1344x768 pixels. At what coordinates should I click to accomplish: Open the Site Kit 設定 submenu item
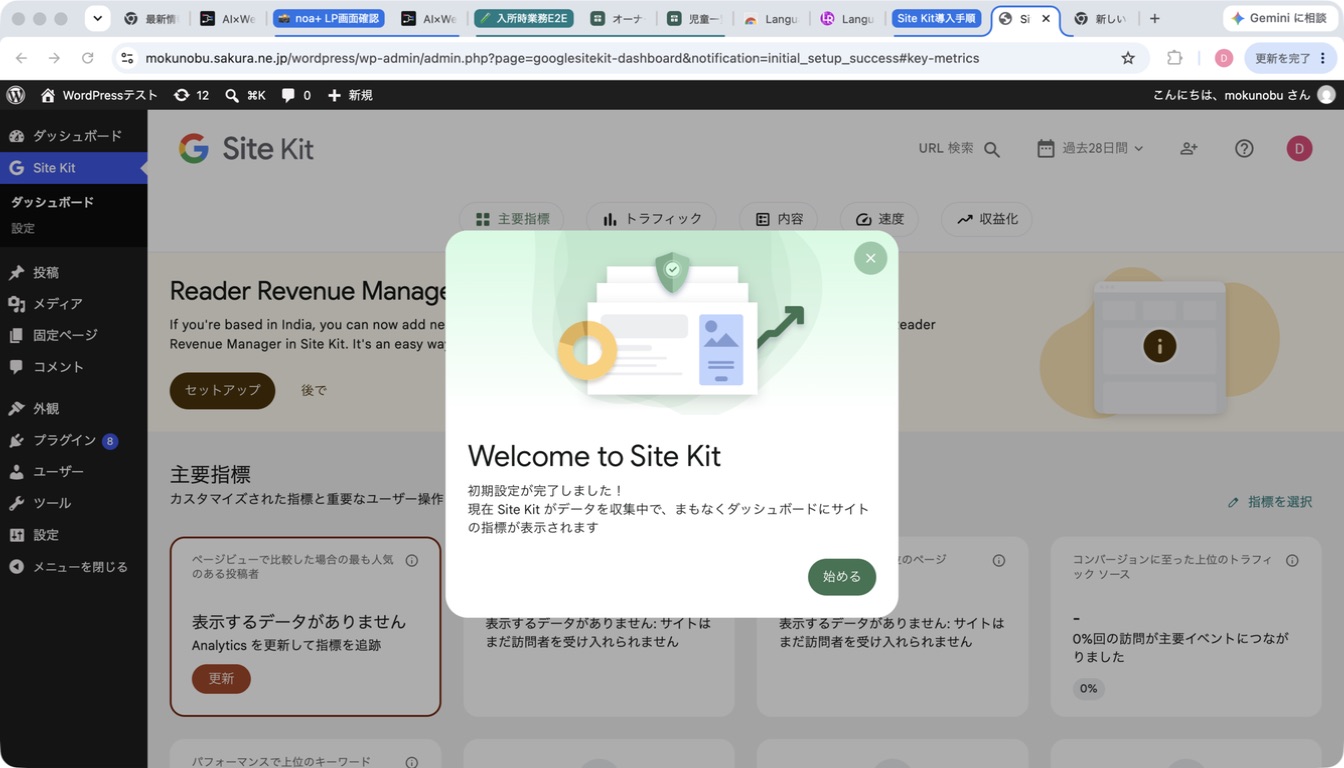pyautogui.click(x=23, y=228)
